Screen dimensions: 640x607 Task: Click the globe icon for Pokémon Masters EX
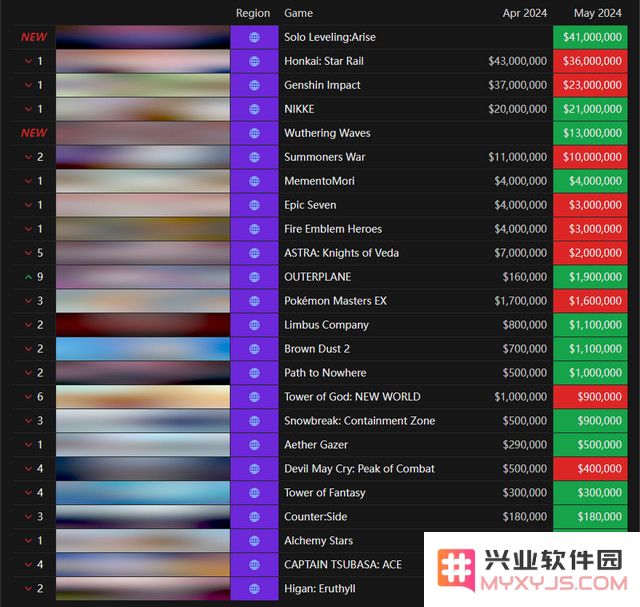254,301
